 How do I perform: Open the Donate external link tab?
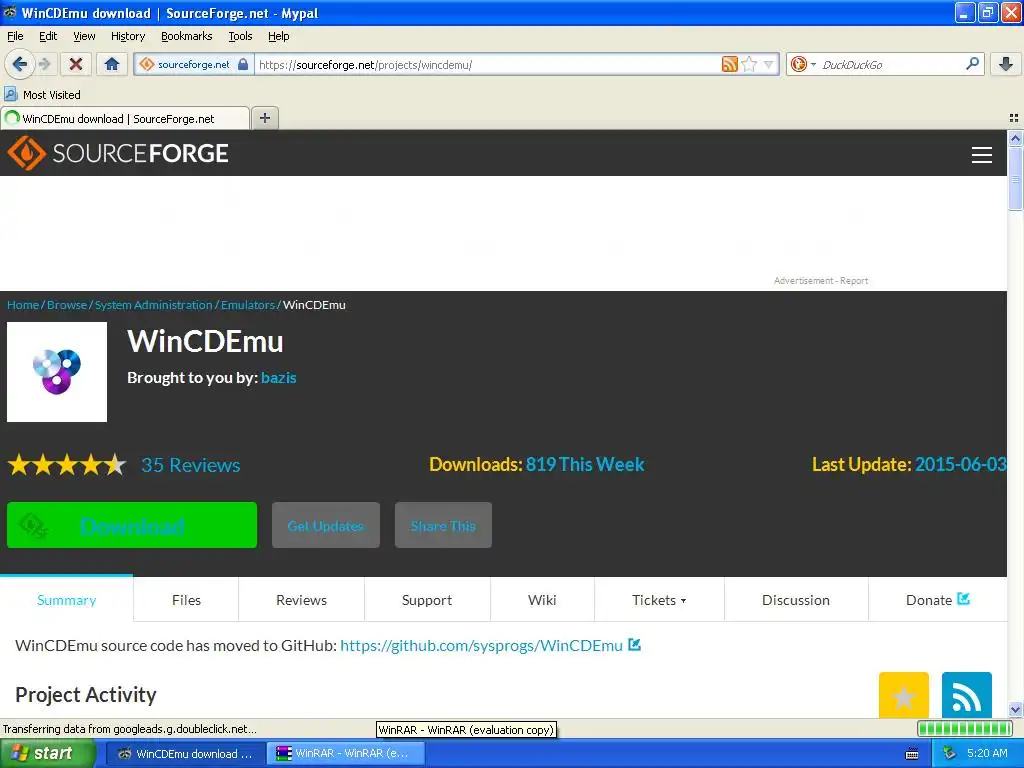pos(938,600)
